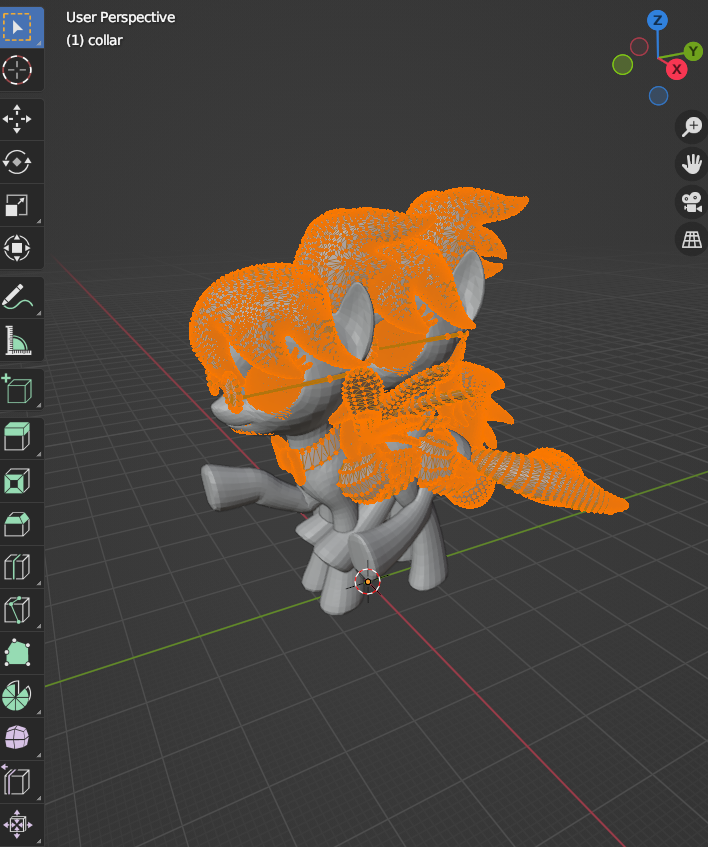Click the hand pan view button
The image size is (708, 847).
pyautogui.click(x=692, y=164)
